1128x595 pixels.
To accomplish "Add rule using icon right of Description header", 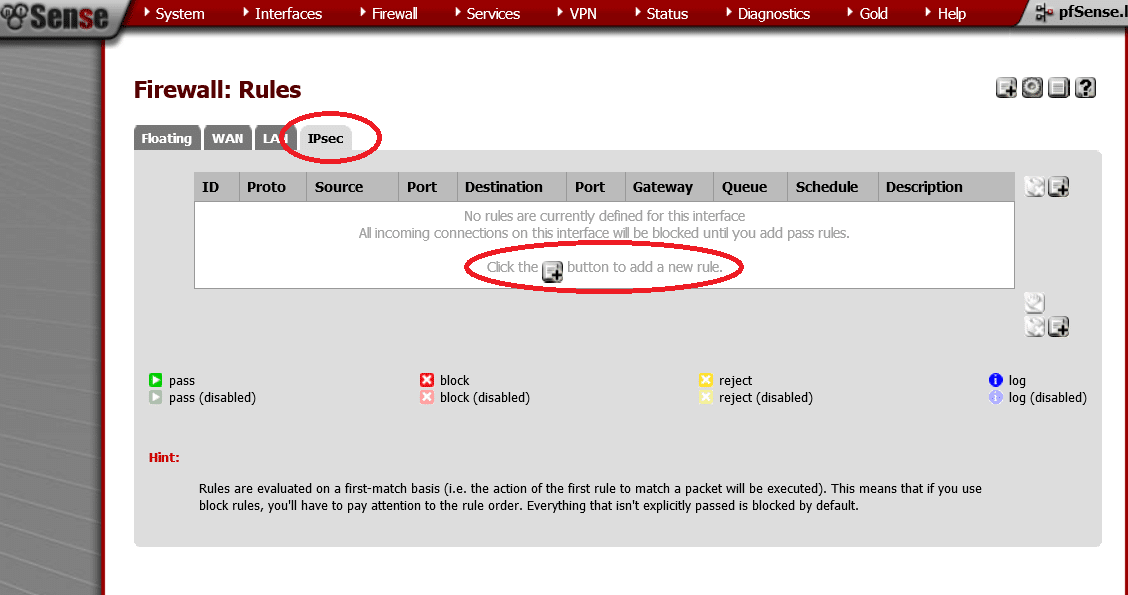I will click(x=1059, y=187).
